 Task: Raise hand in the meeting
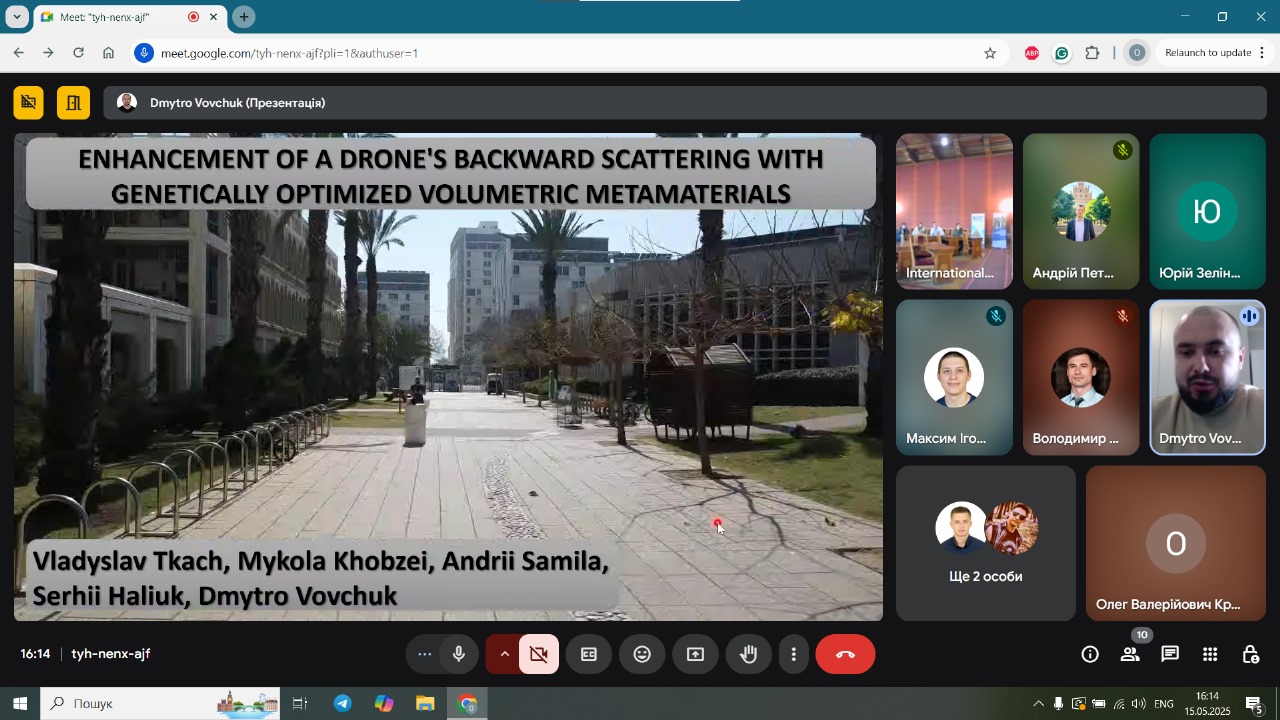tap(748, 654)
